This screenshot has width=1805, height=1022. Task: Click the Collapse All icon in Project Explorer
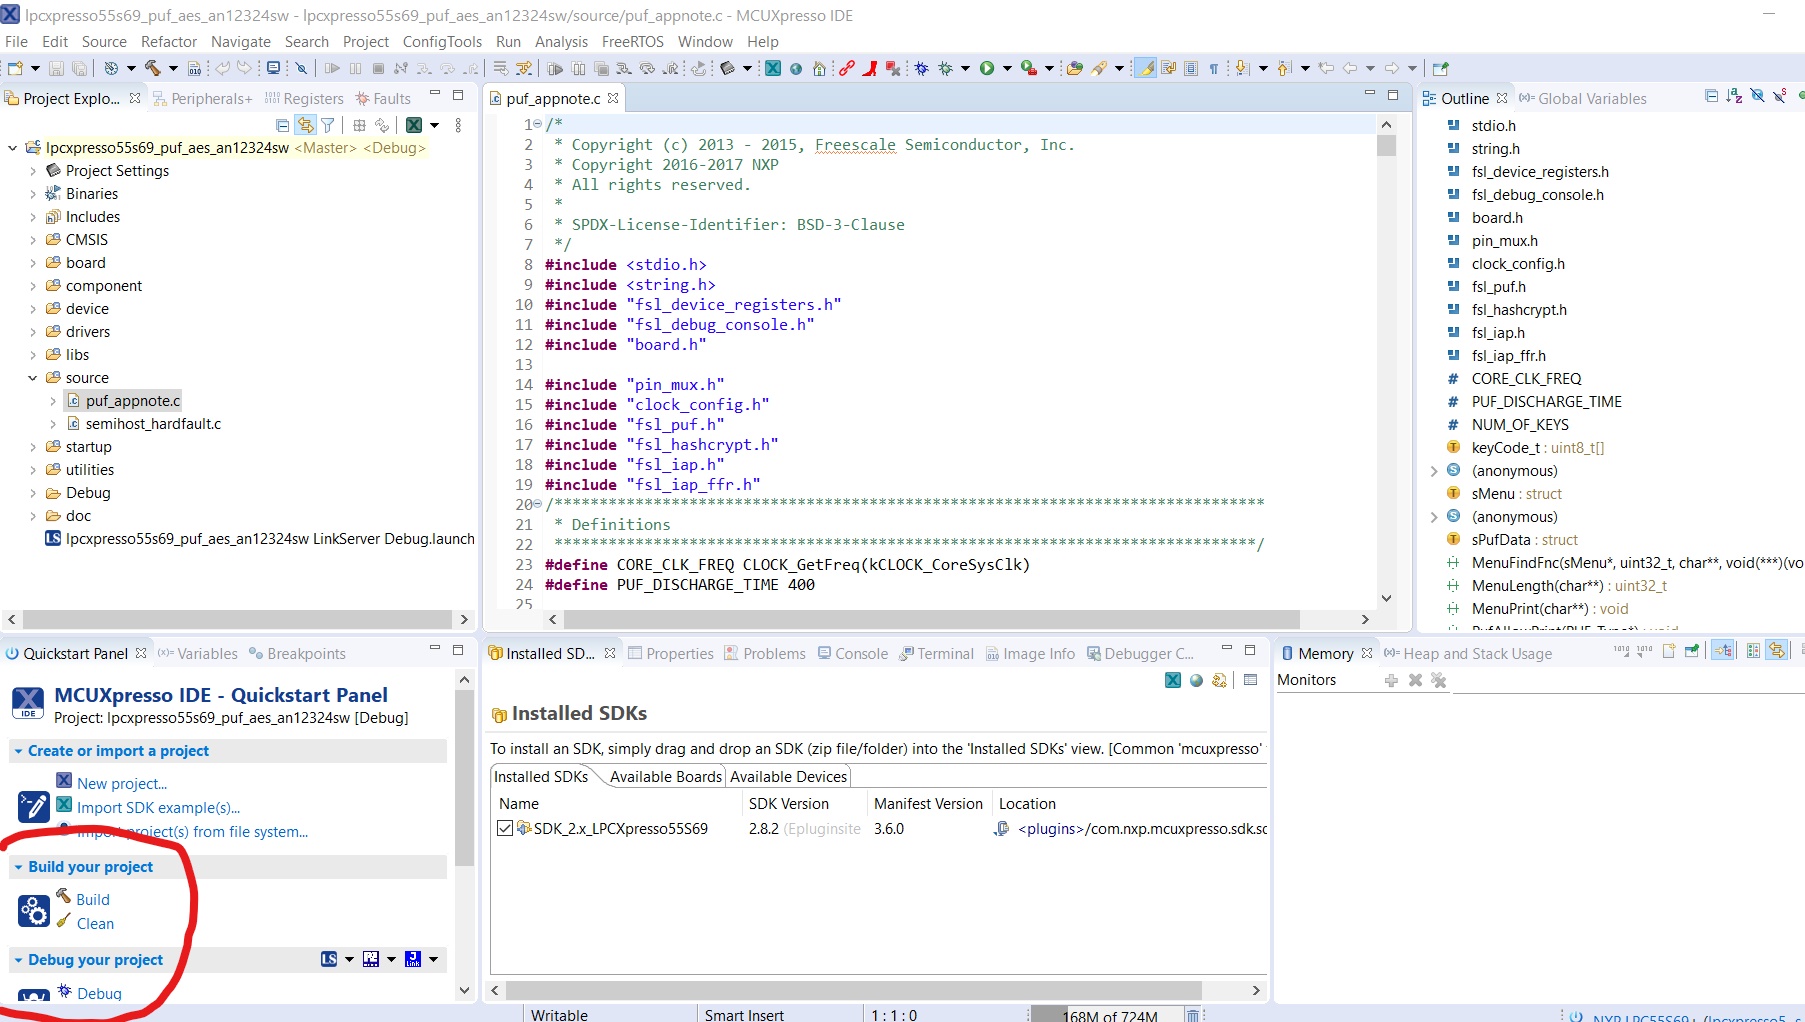282,125
